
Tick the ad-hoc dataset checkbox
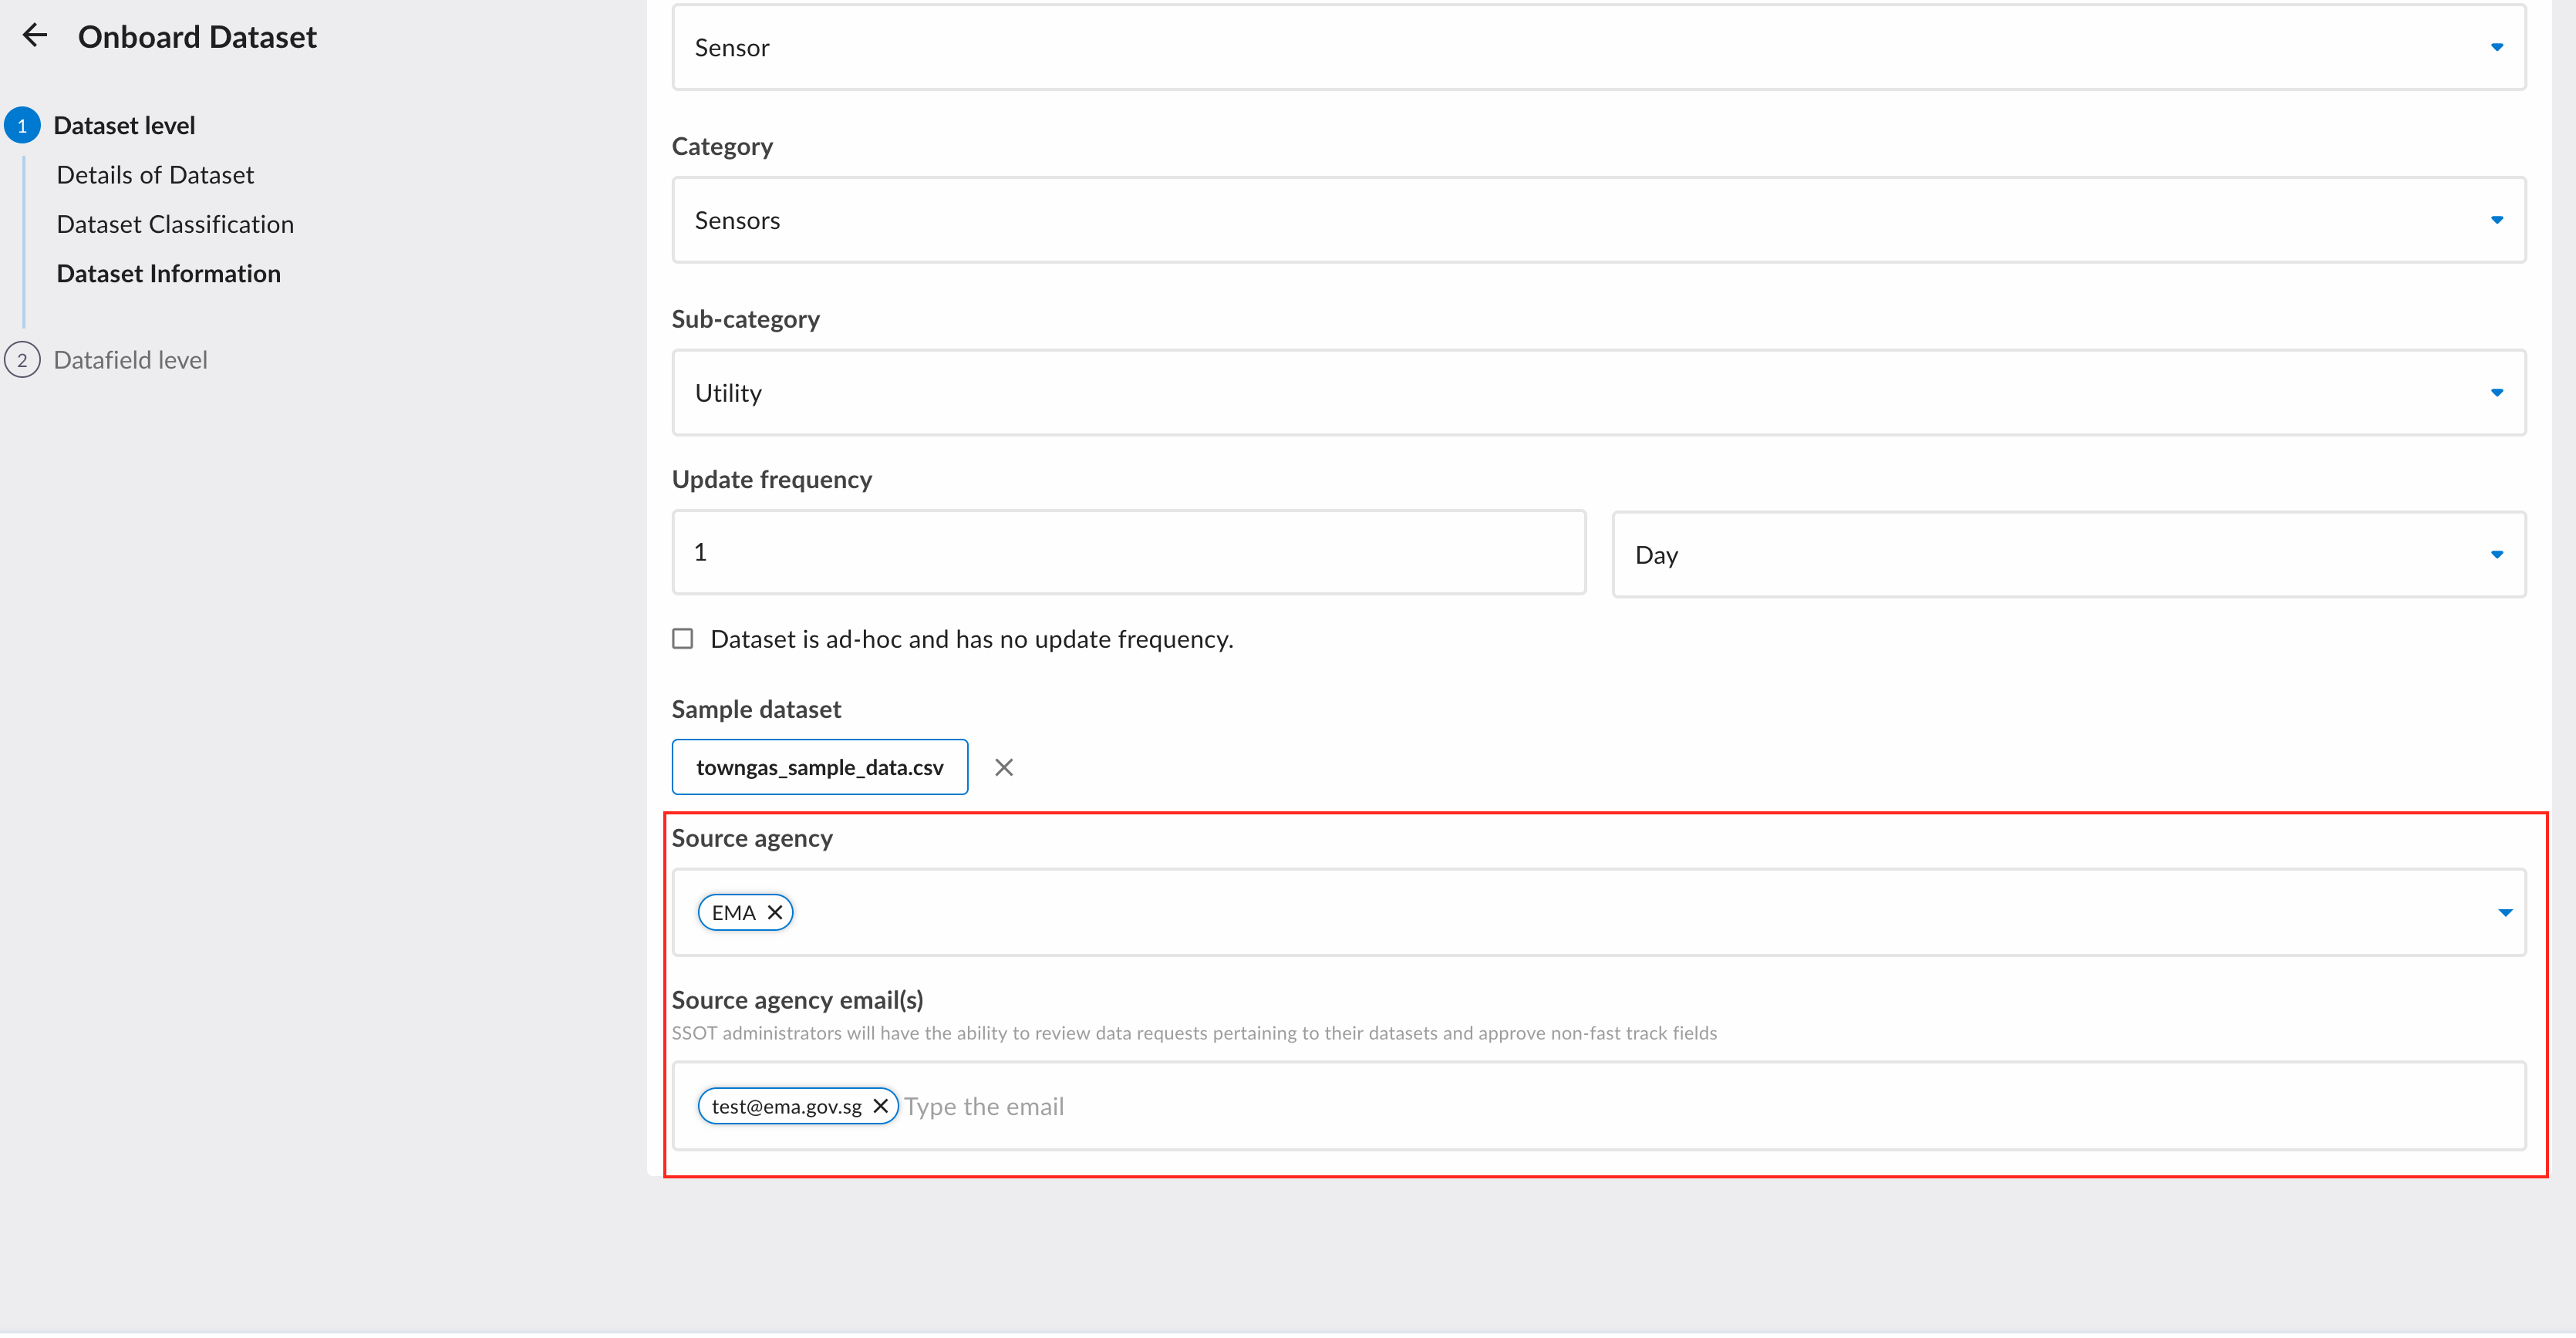pyautogui.click(x=682, y=639)
